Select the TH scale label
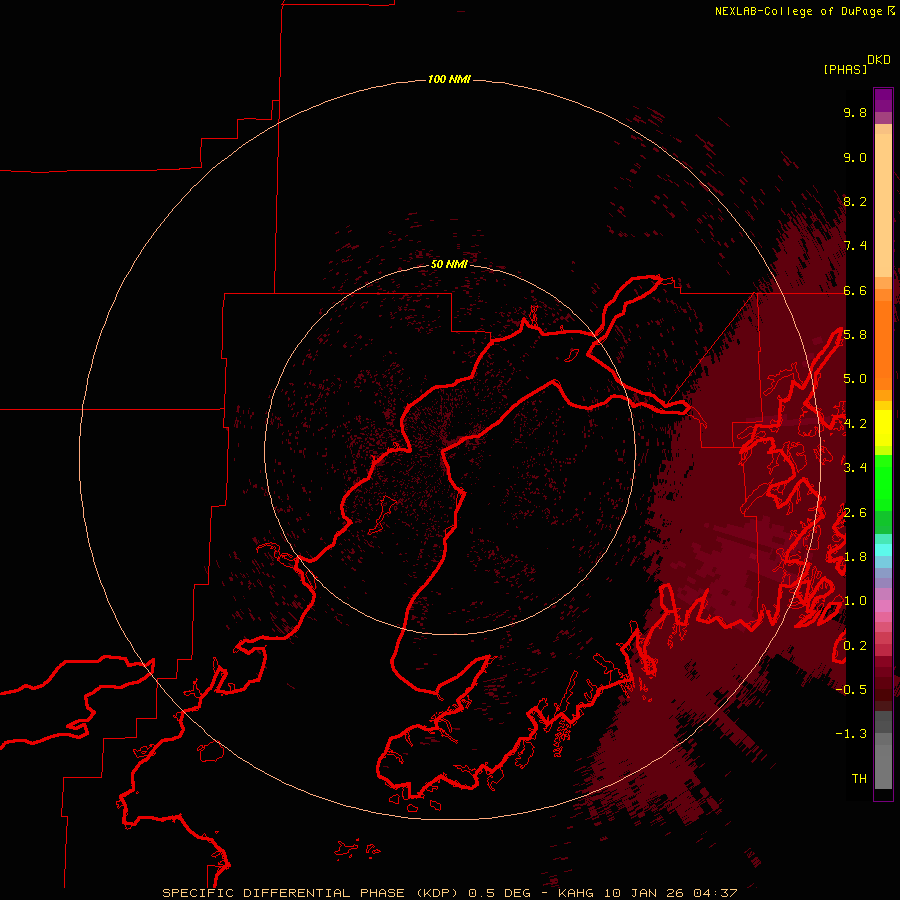Viewport: 900px width, 900px height. click(859, 779)
